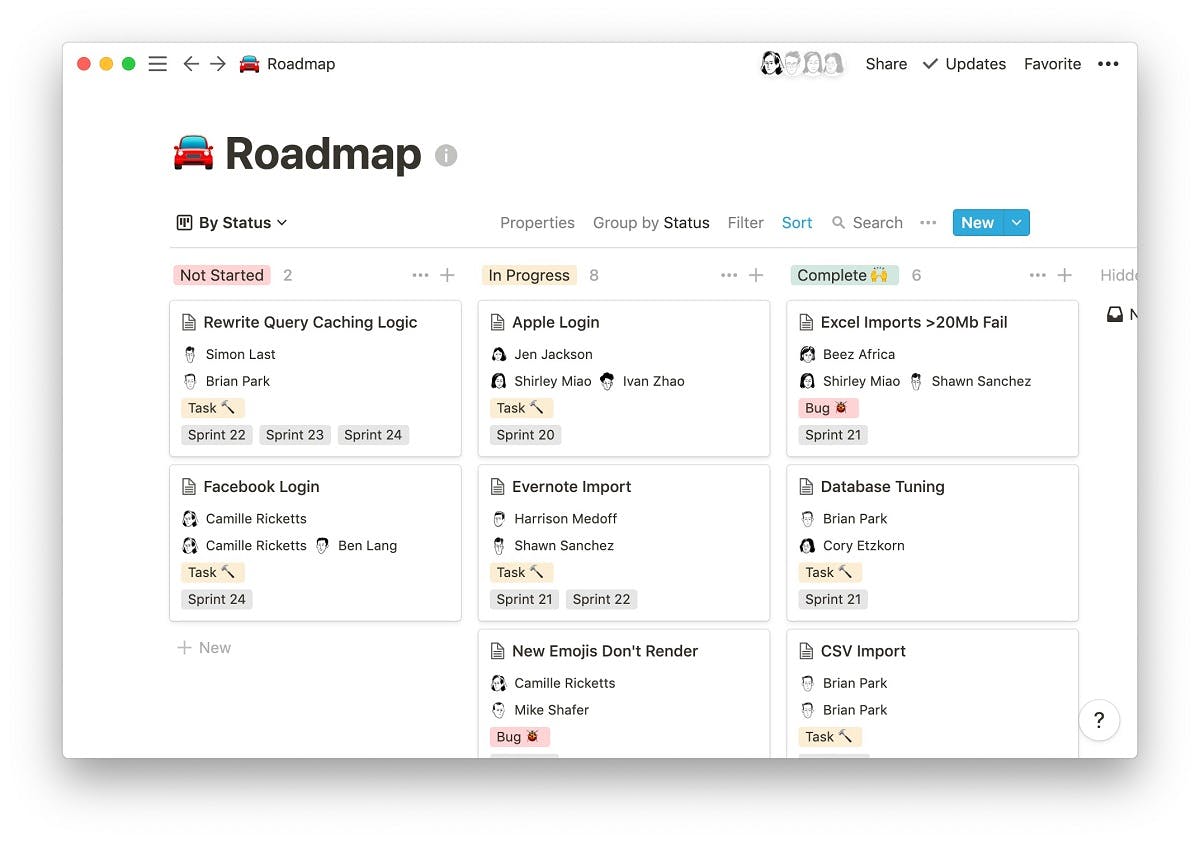
Task: Add a card to In Progress with plus icon
Action: click(756, 275)
